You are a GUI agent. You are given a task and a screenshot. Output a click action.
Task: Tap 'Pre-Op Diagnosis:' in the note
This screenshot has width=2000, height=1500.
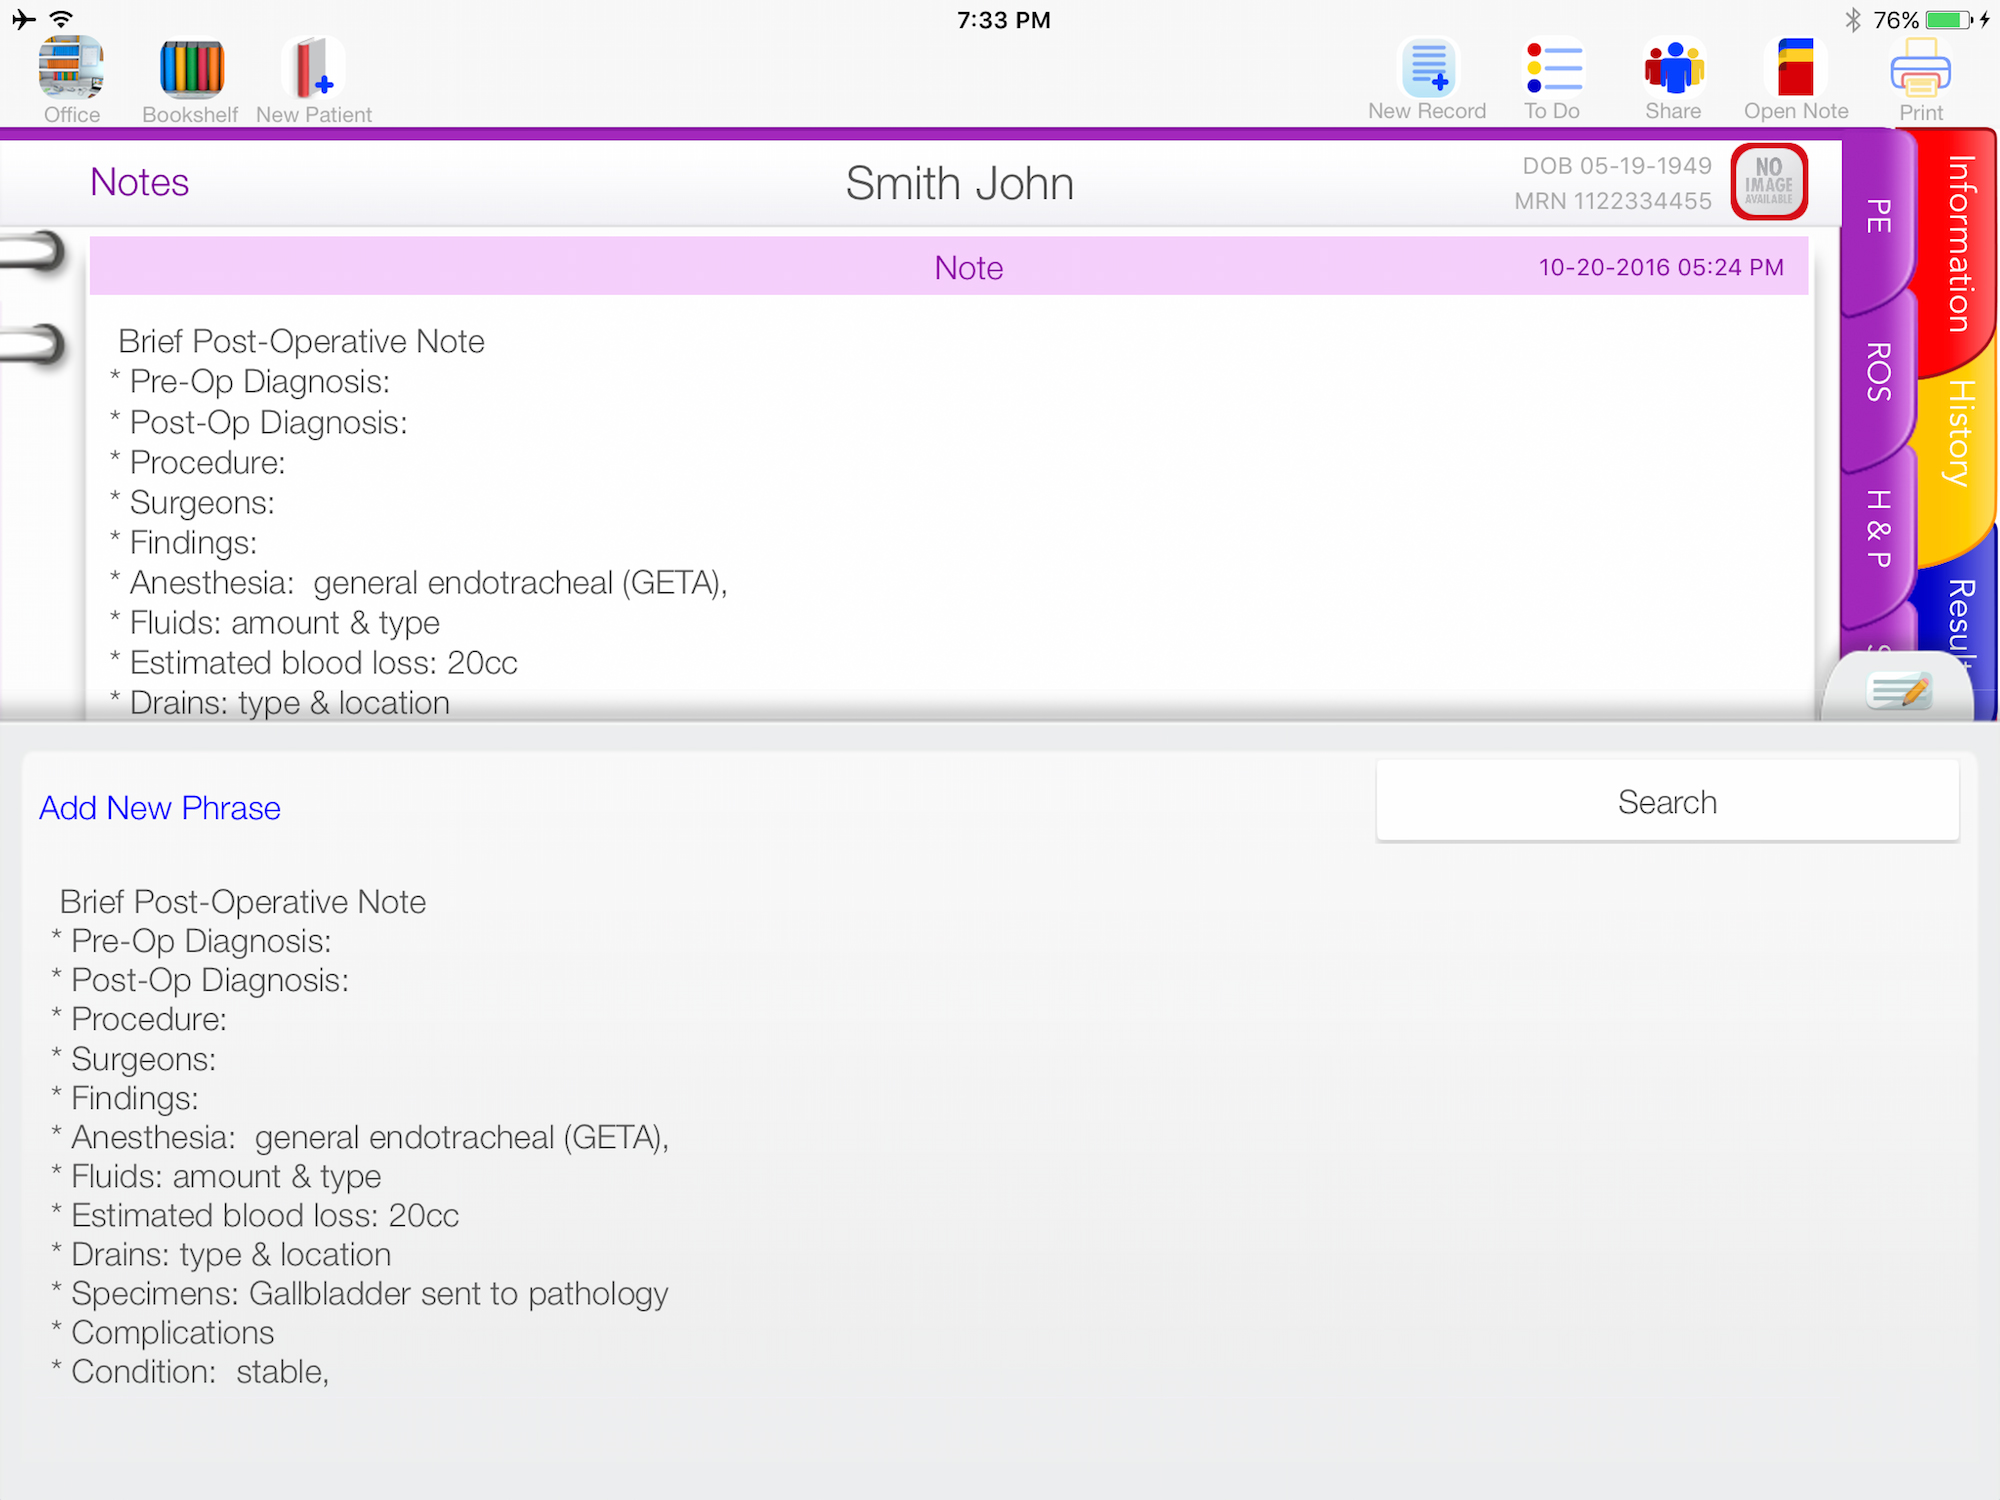coord(260,382)
